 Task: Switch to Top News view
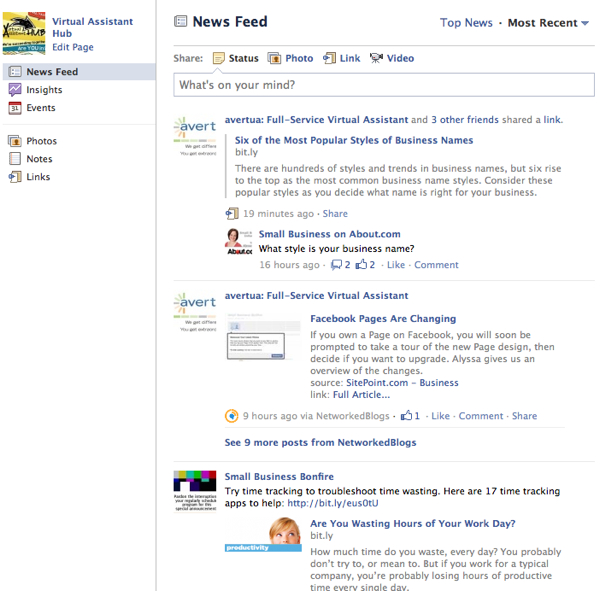[466, 23]
